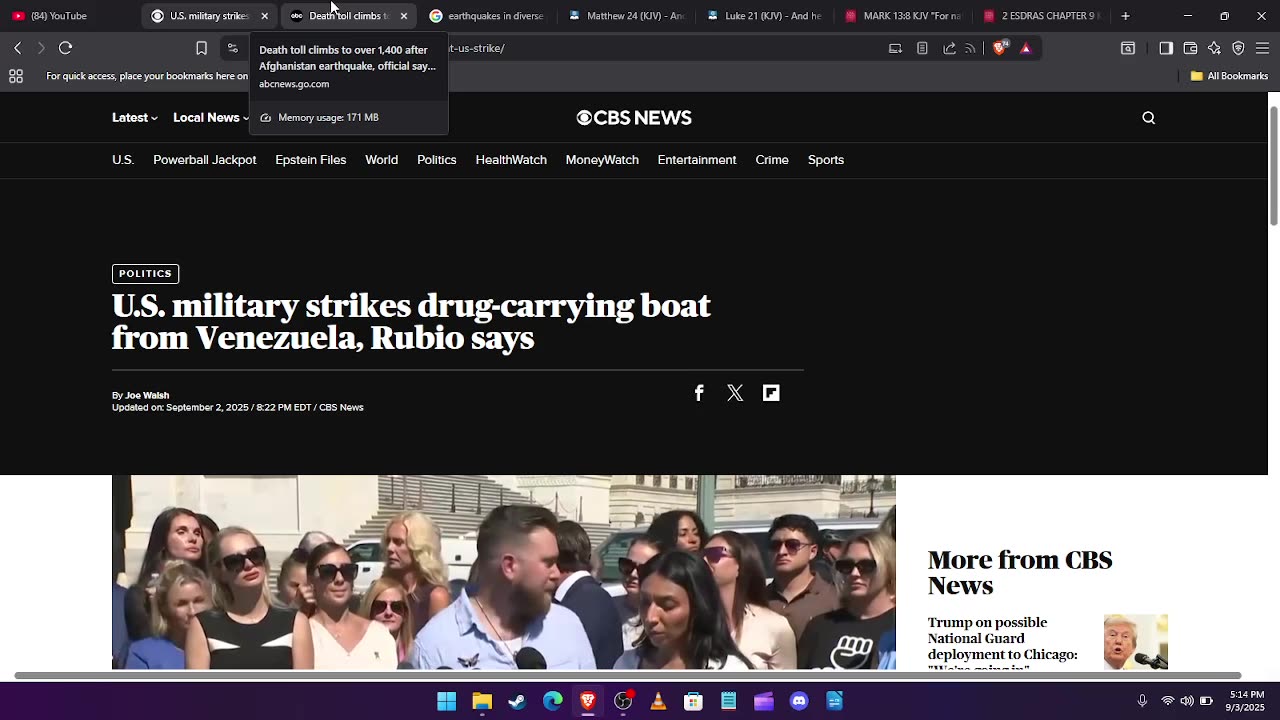
Task: Toggle the browser sidebar panel icon
Action: [1166, 48]
